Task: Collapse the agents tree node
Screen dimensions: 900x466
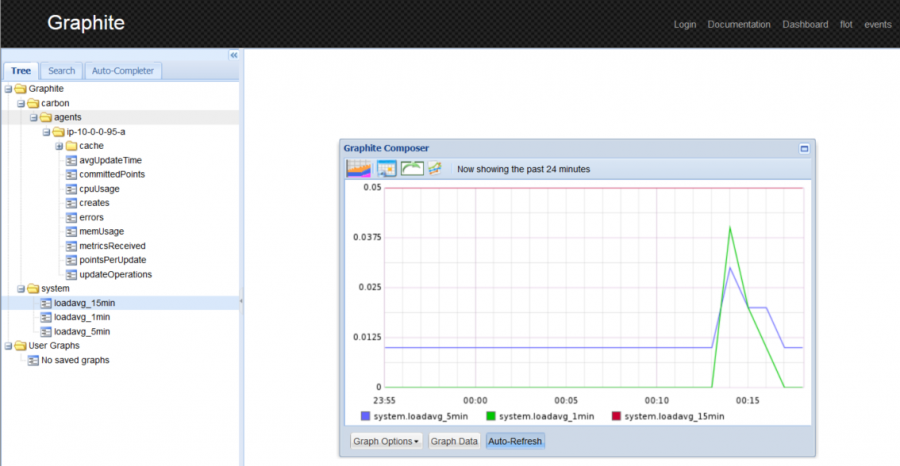Action: [x=33, y=118]
